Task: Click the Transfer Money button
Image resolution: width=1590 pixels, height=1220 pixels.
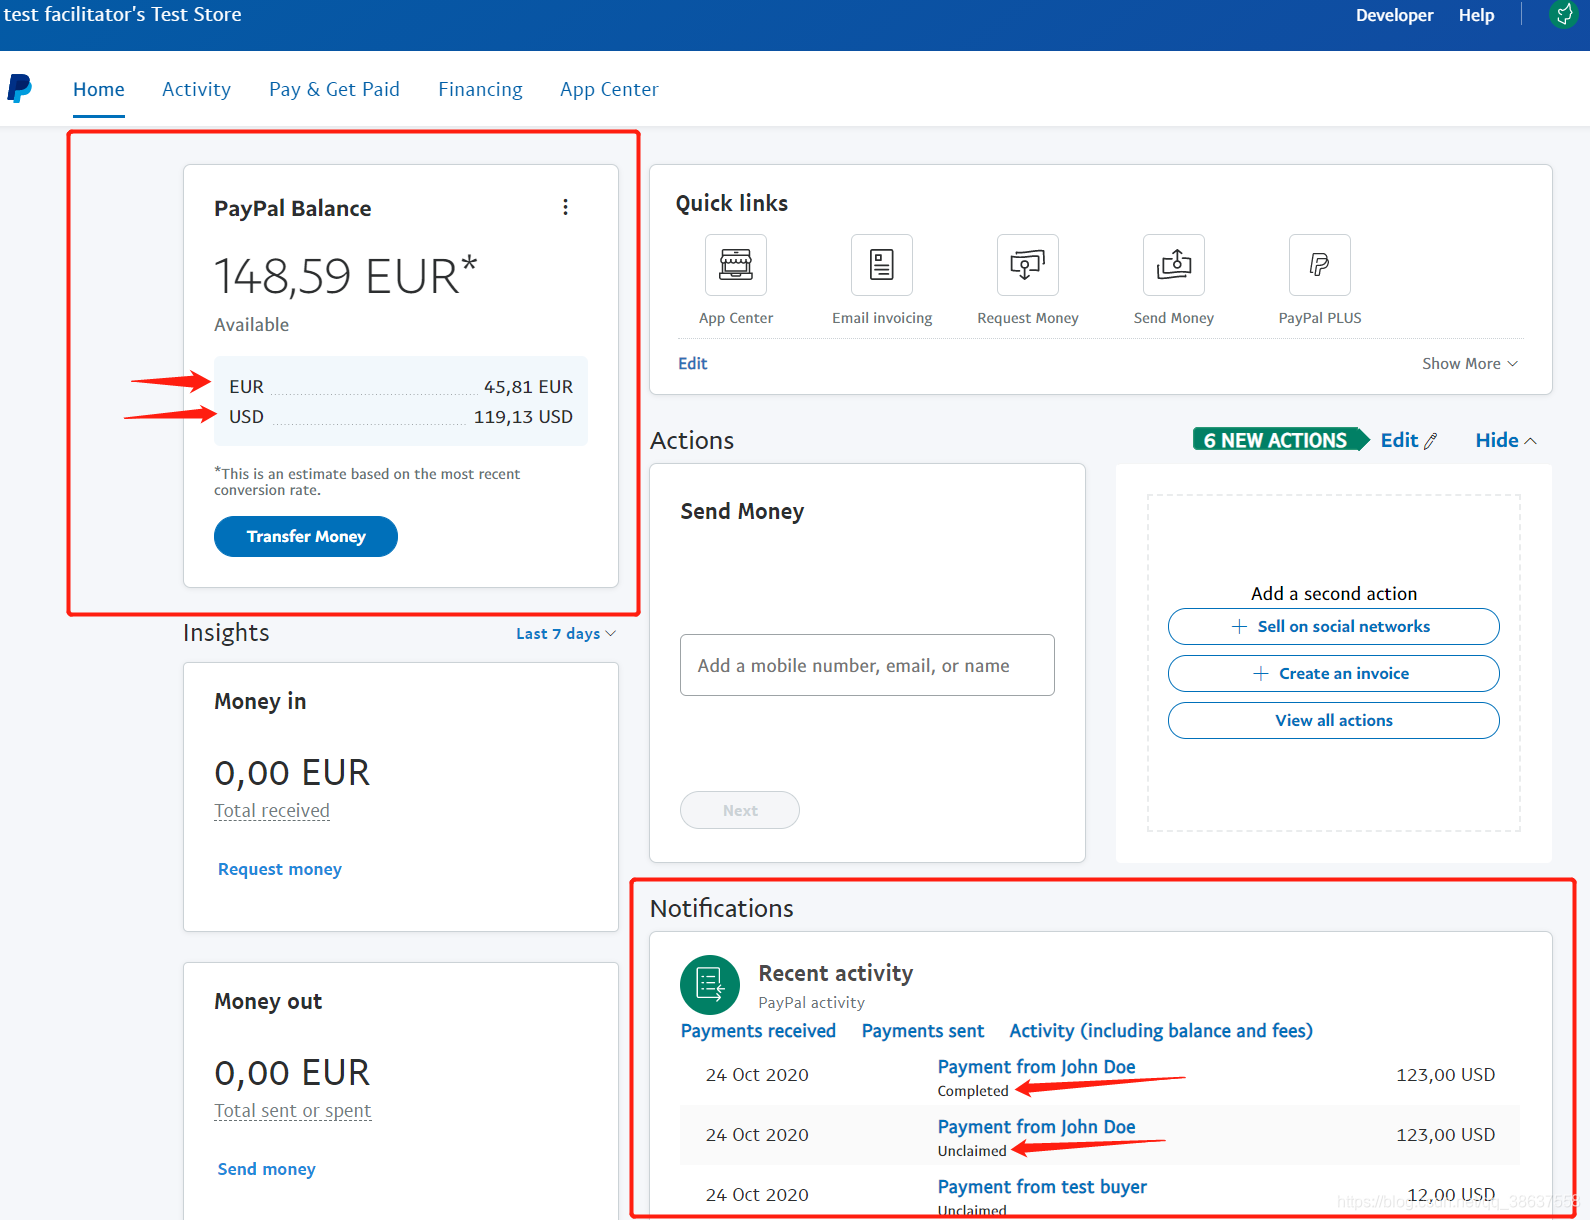Action: point(306,537)
